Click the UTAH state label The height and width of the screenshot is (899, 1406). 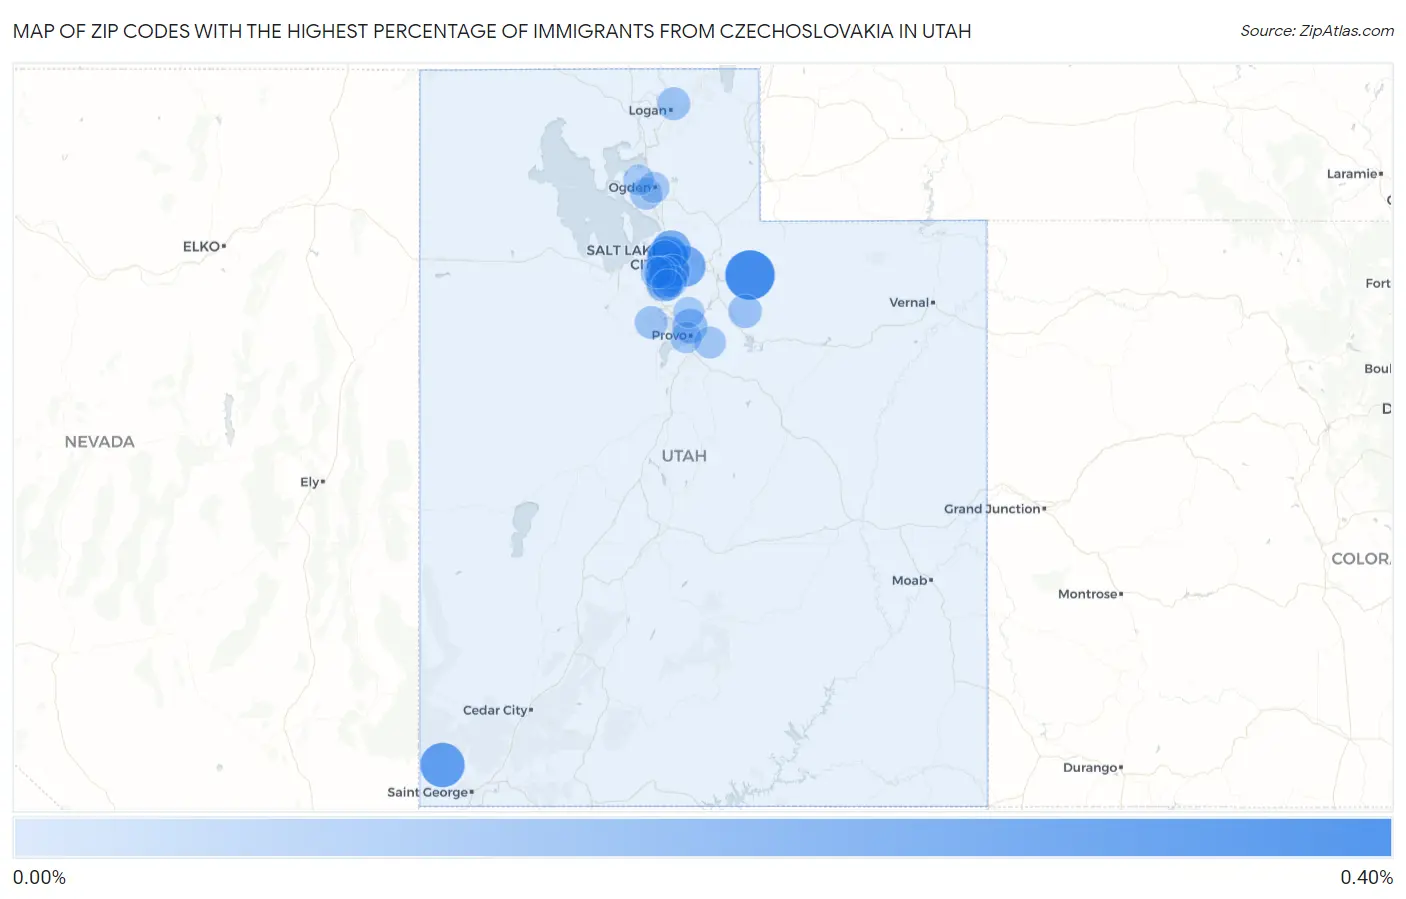tap(684, 456)
